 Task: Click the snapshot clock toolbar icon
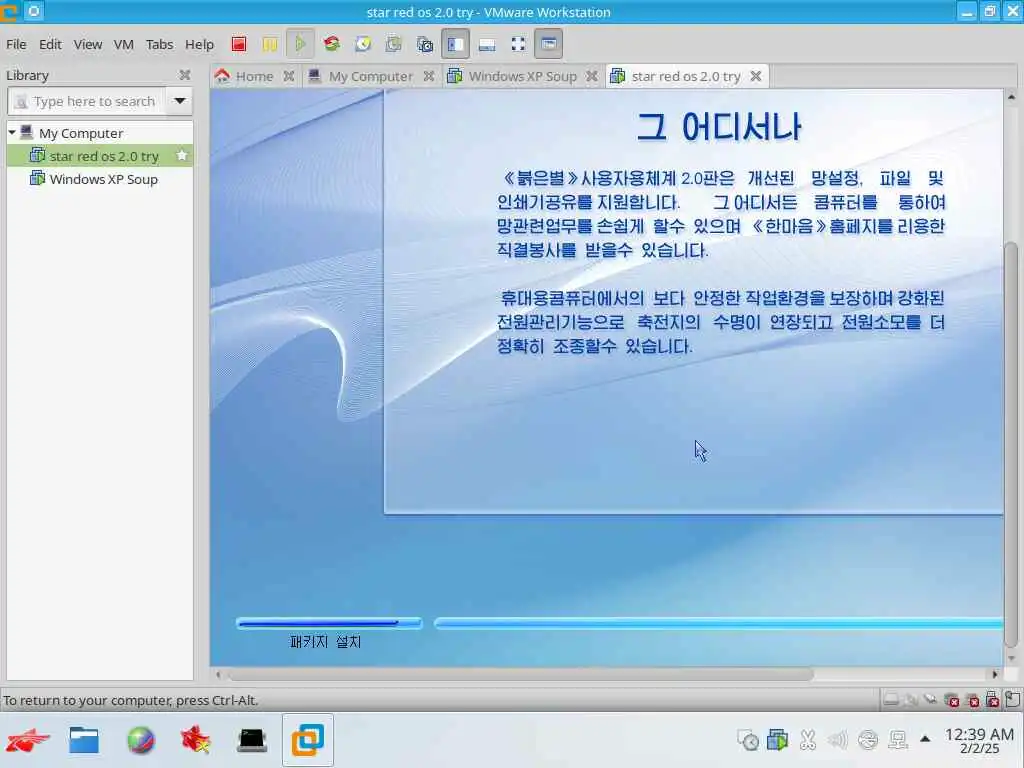363,44
